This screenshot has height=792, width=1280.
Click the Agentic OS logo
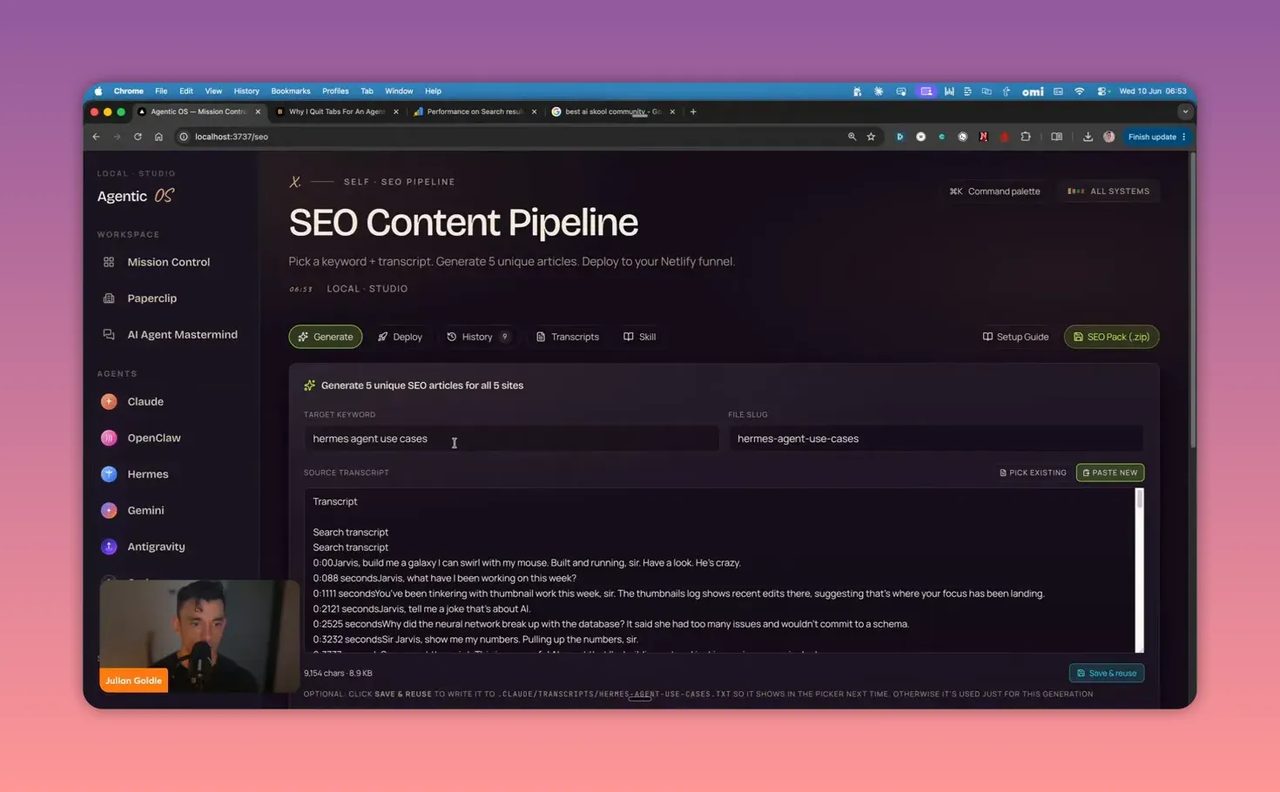(135, 196)
